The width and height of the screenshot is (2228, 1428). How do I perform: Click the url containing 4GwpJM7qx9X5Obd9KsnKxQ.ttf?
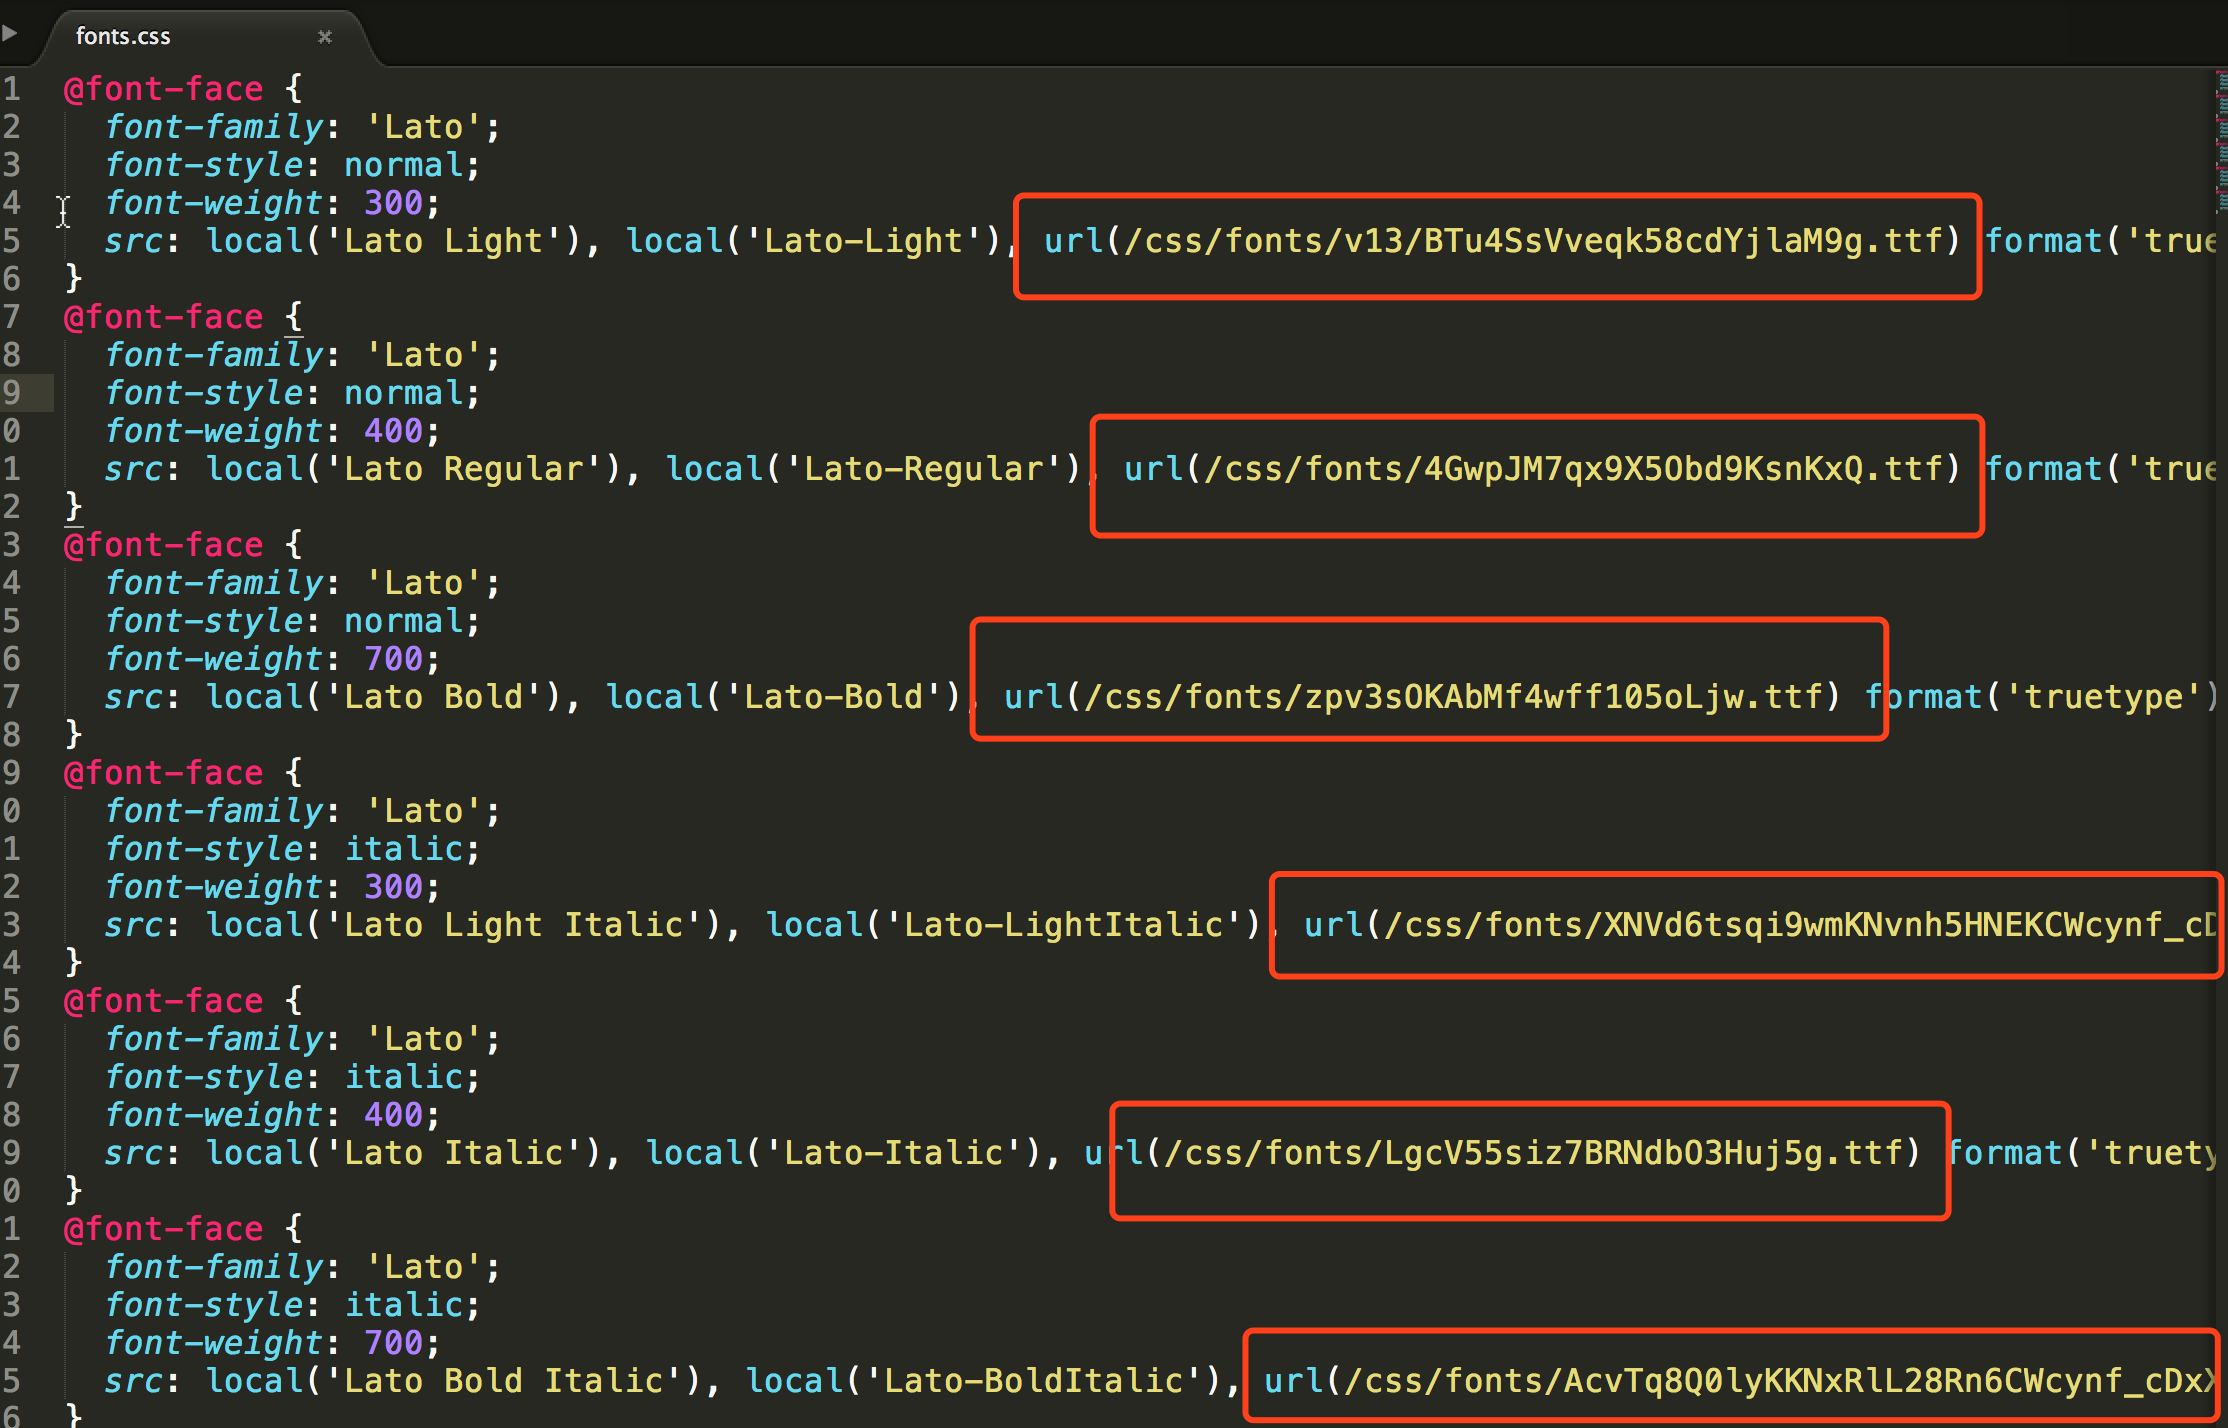1540,469
